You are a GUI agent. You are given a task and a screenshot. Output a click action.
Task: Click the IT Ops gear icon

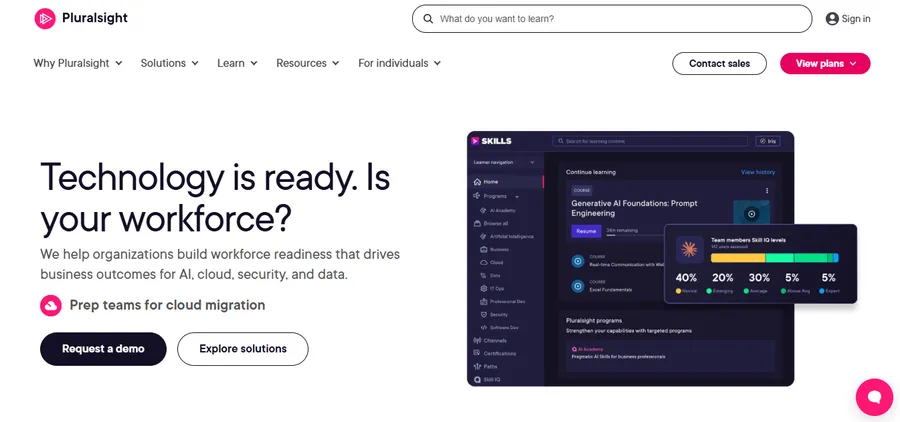click(x=484, y=288)
